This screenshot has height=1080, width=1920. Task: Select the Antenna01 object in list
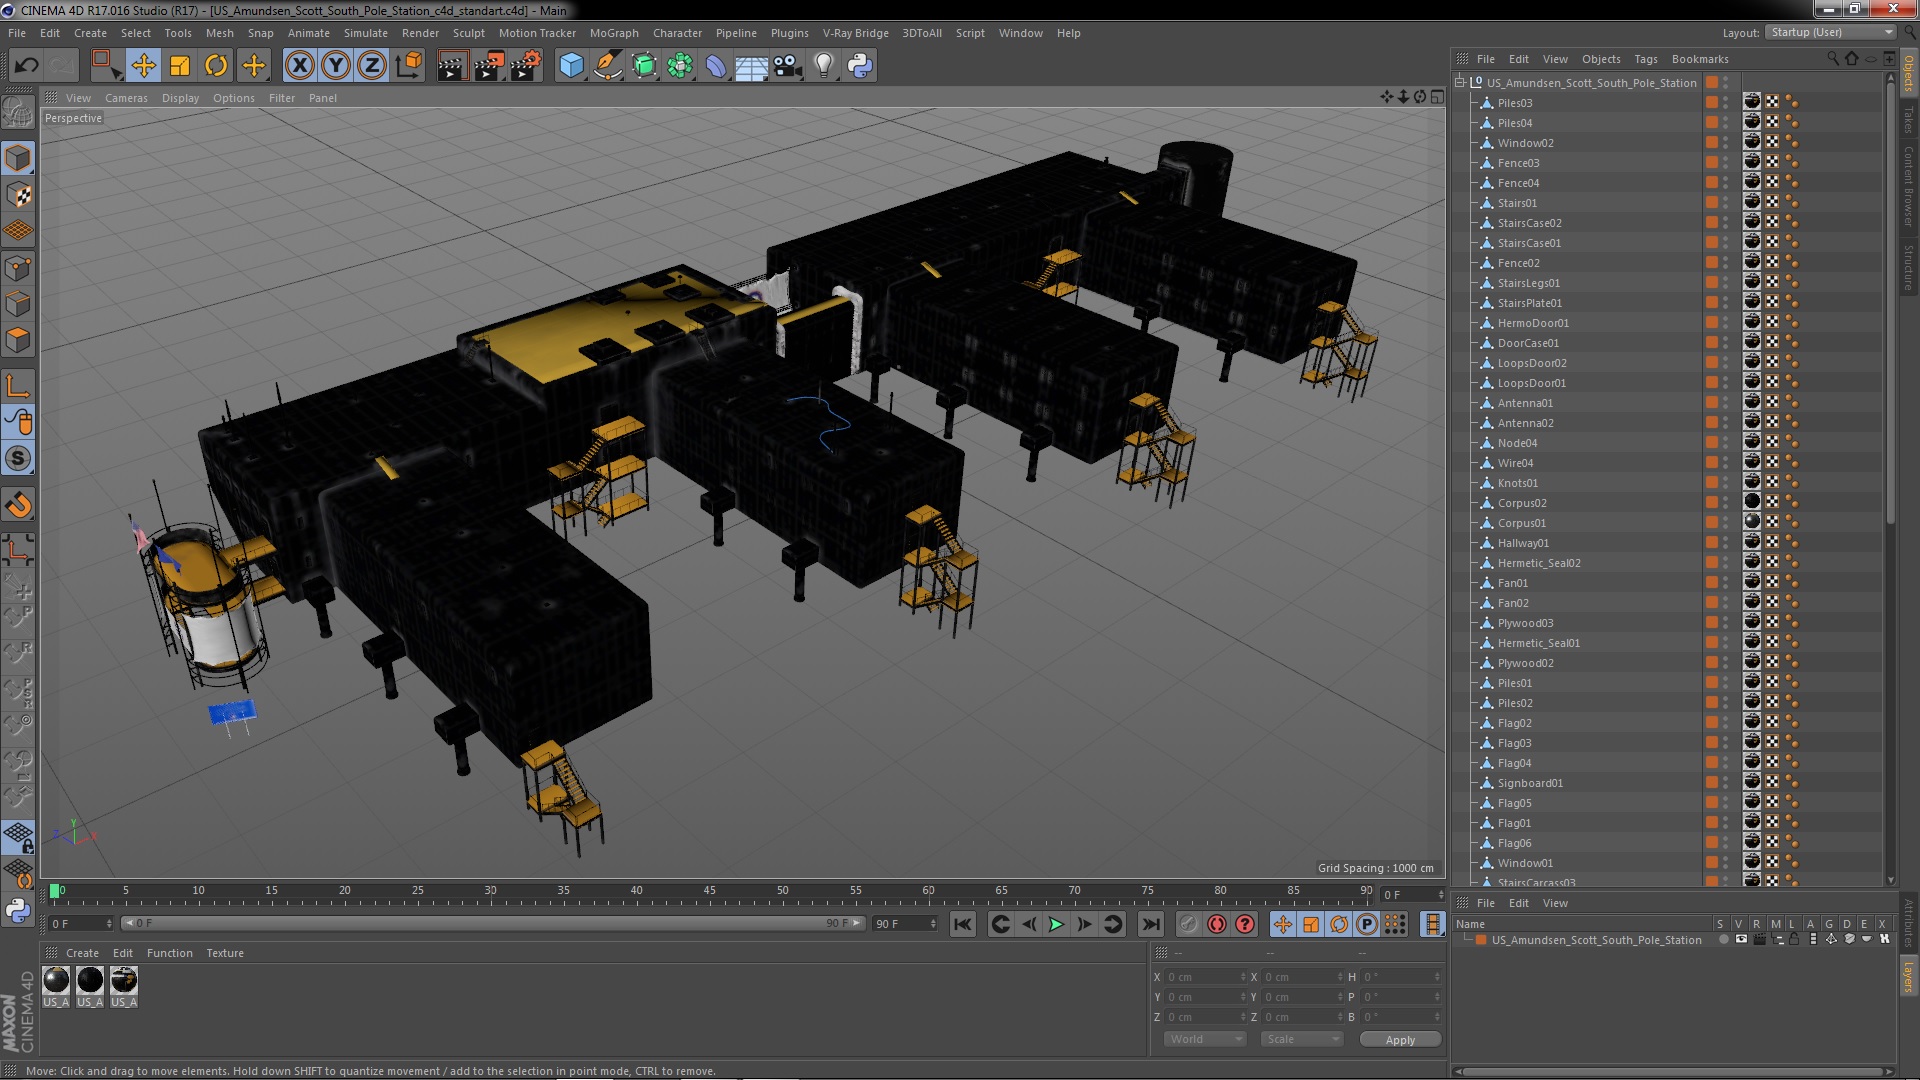[x=1525, y=403]
